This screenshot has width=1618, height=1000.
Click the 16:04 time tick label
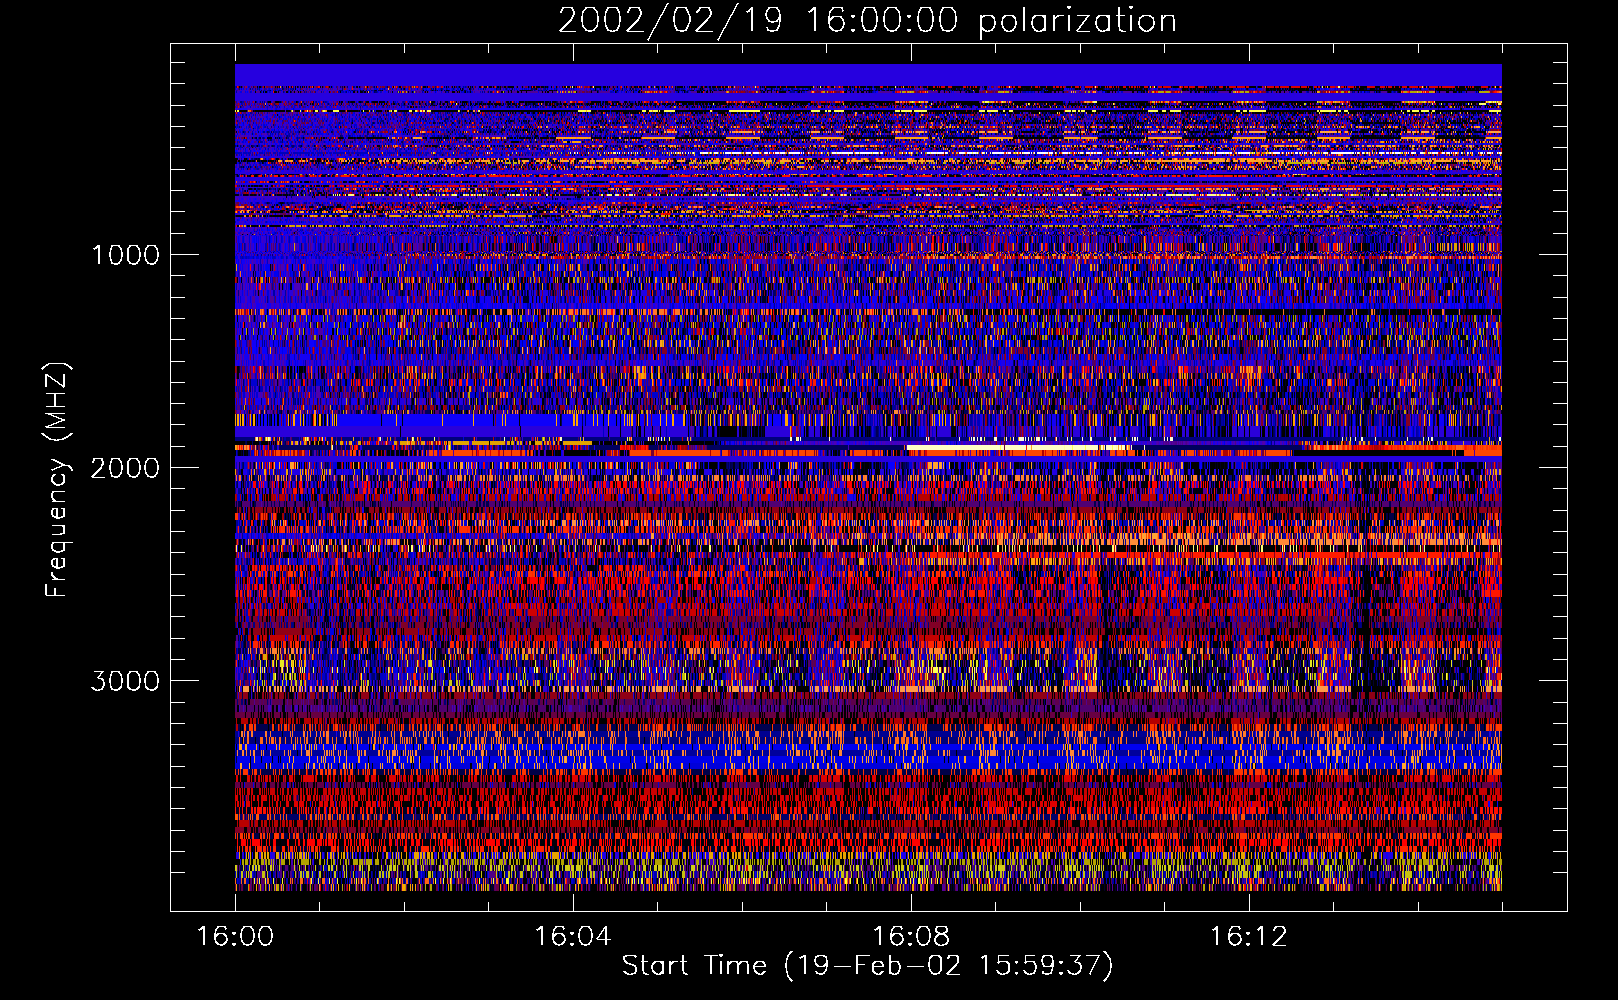pos(572,937)
